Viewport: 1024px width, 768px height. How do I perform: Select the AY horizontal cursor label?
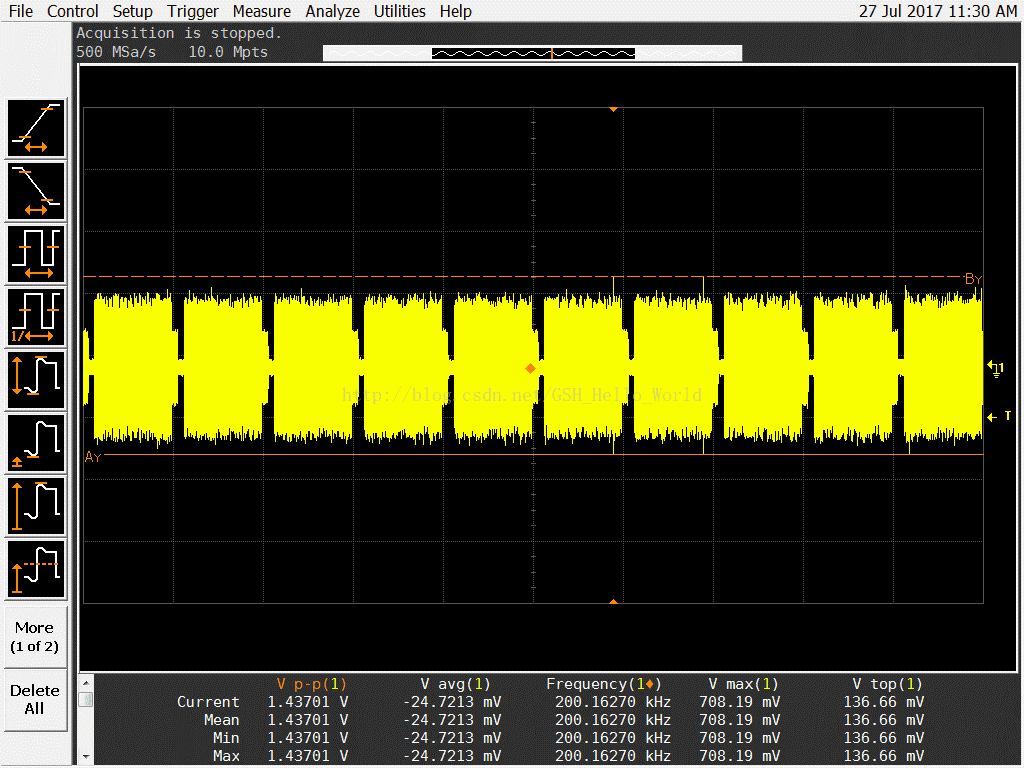tap(93, 457)
